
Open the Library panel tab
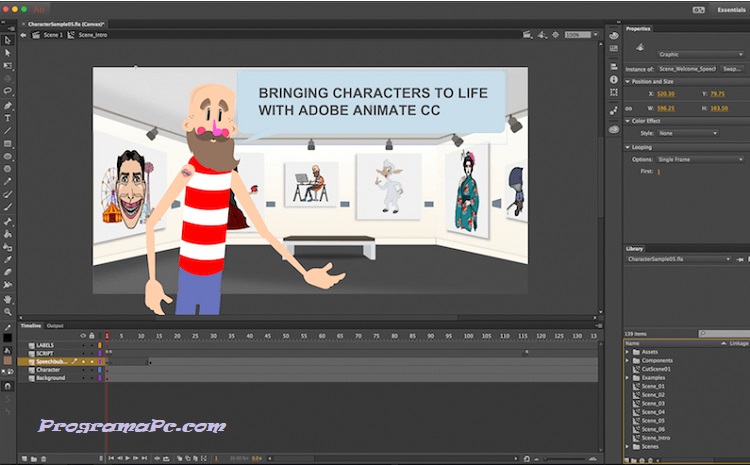click(636, 248)
